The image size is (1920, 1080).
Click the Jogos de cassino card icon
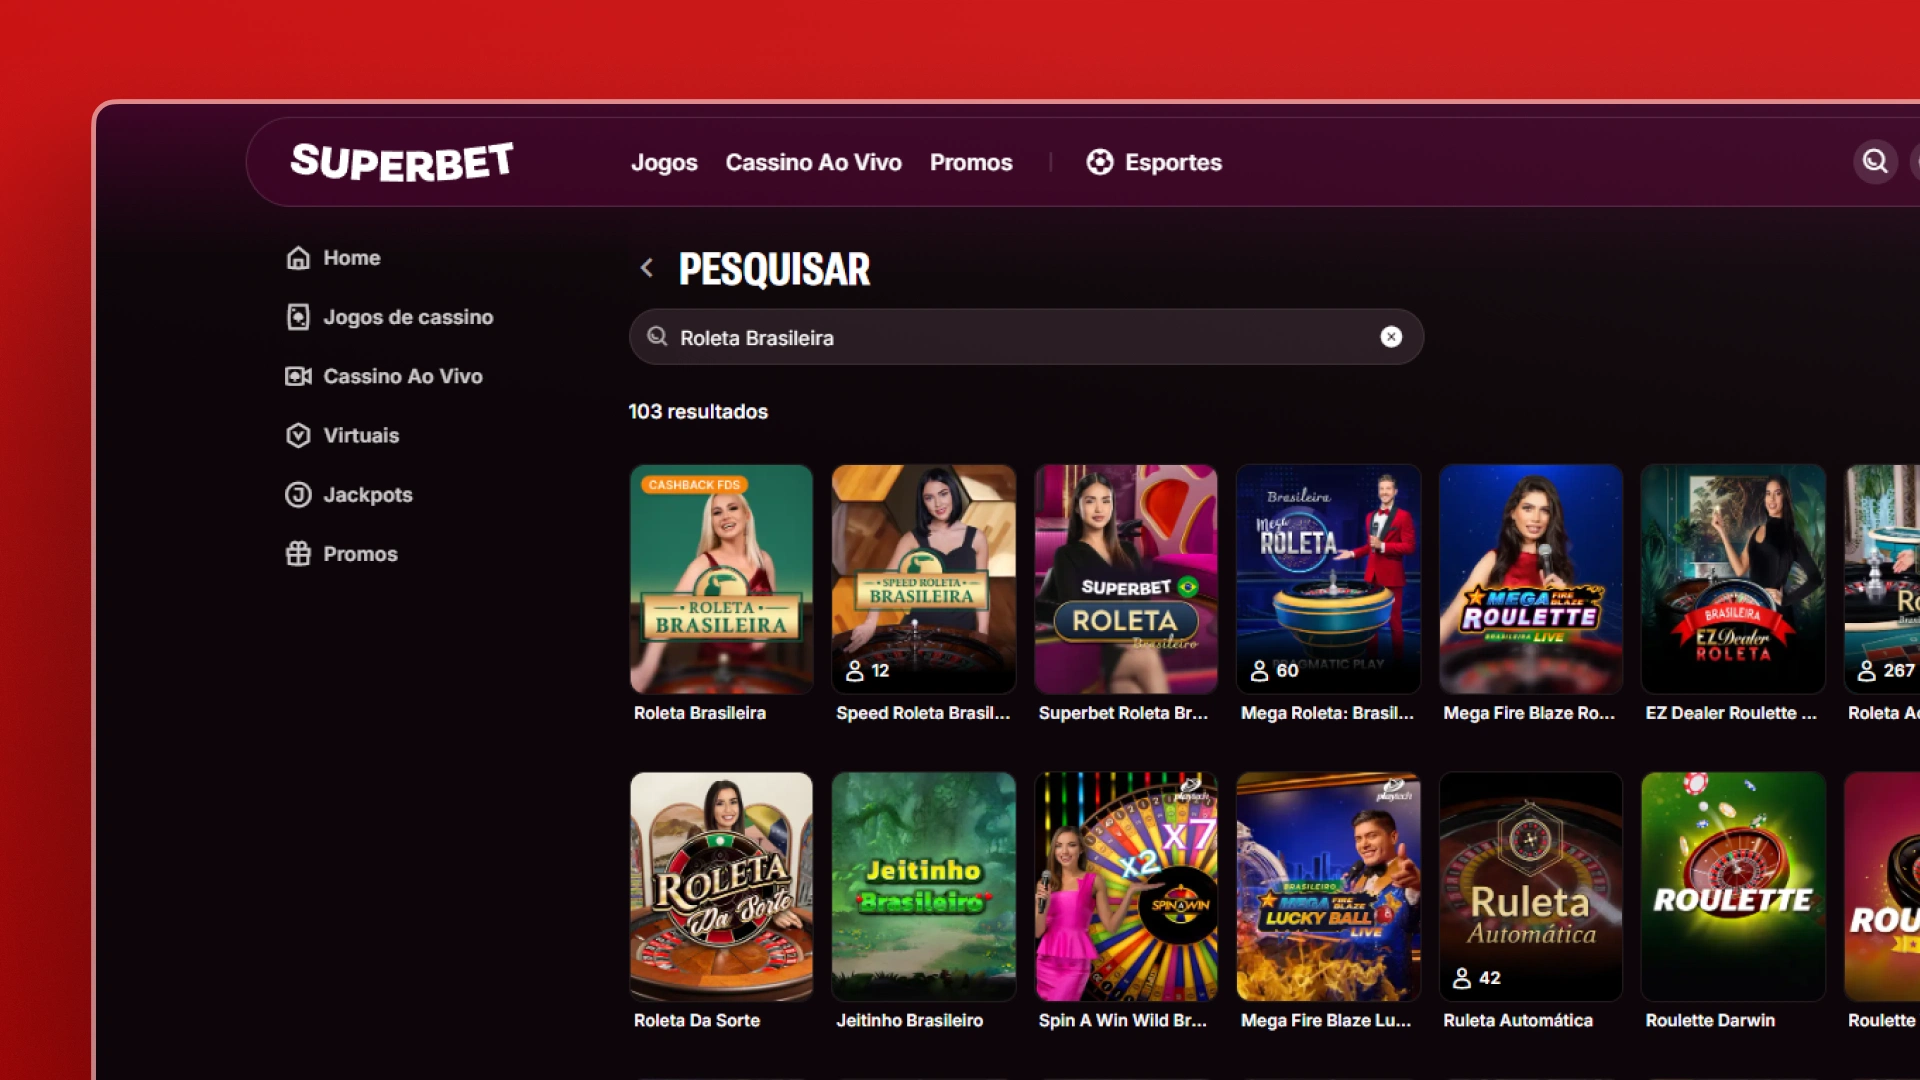(x=298, y=317)
